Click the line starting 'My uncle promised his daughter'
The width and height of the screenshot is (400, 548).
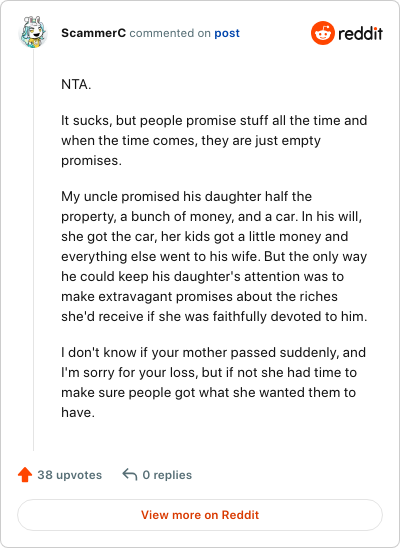tap(186, 196)
